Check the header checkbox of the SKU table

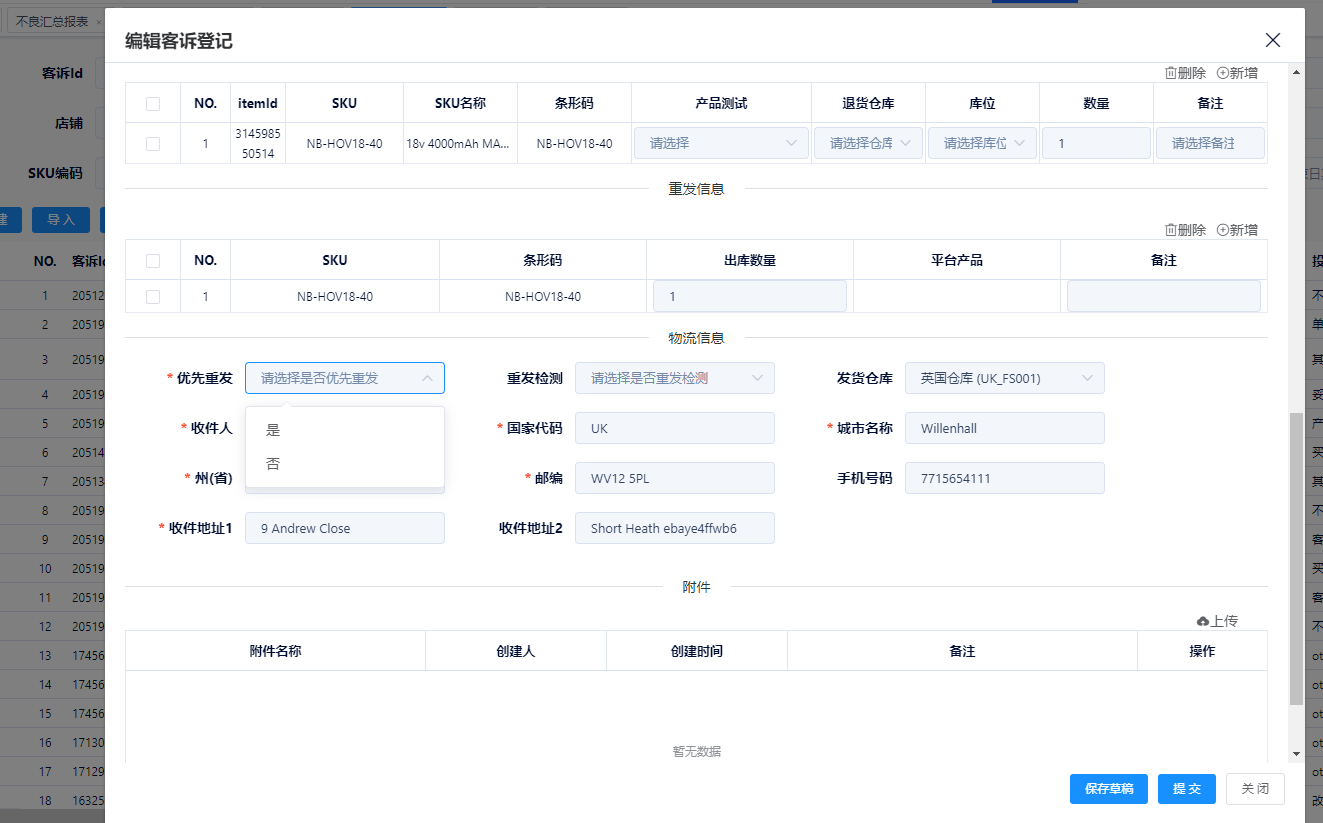tap(152, 102)
